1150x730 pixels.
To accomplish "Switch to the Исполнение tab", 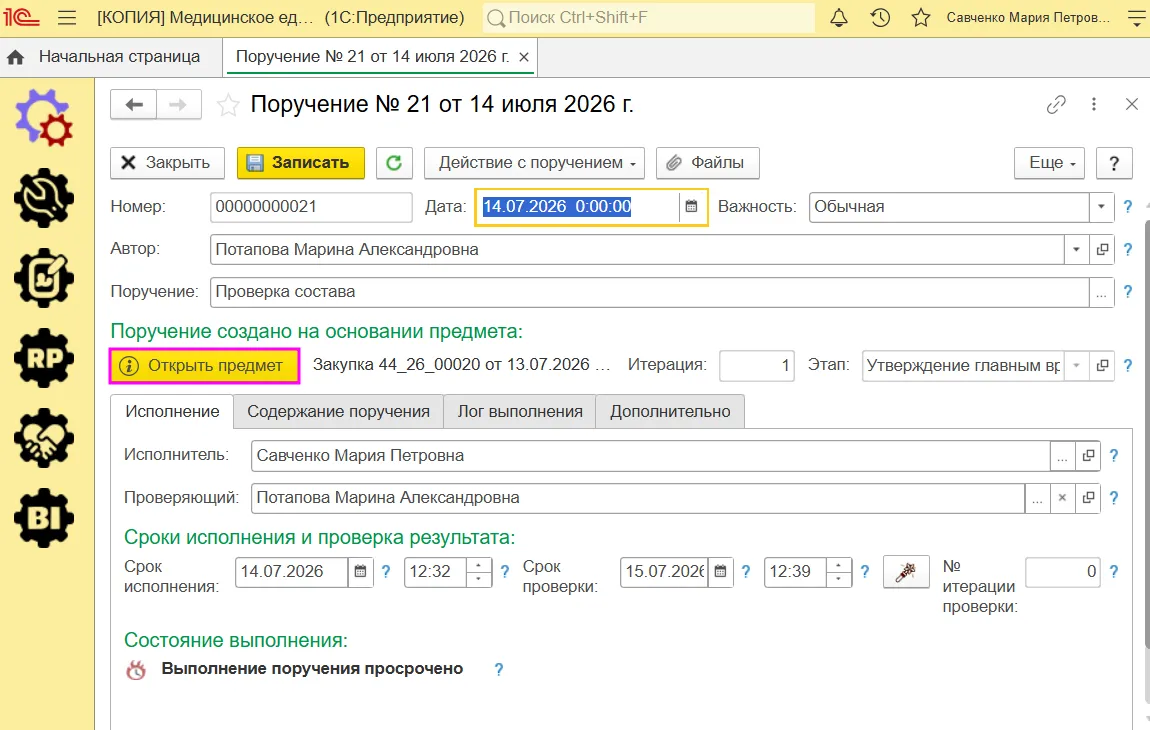I will pyautogui.click(x=172, y=412).
